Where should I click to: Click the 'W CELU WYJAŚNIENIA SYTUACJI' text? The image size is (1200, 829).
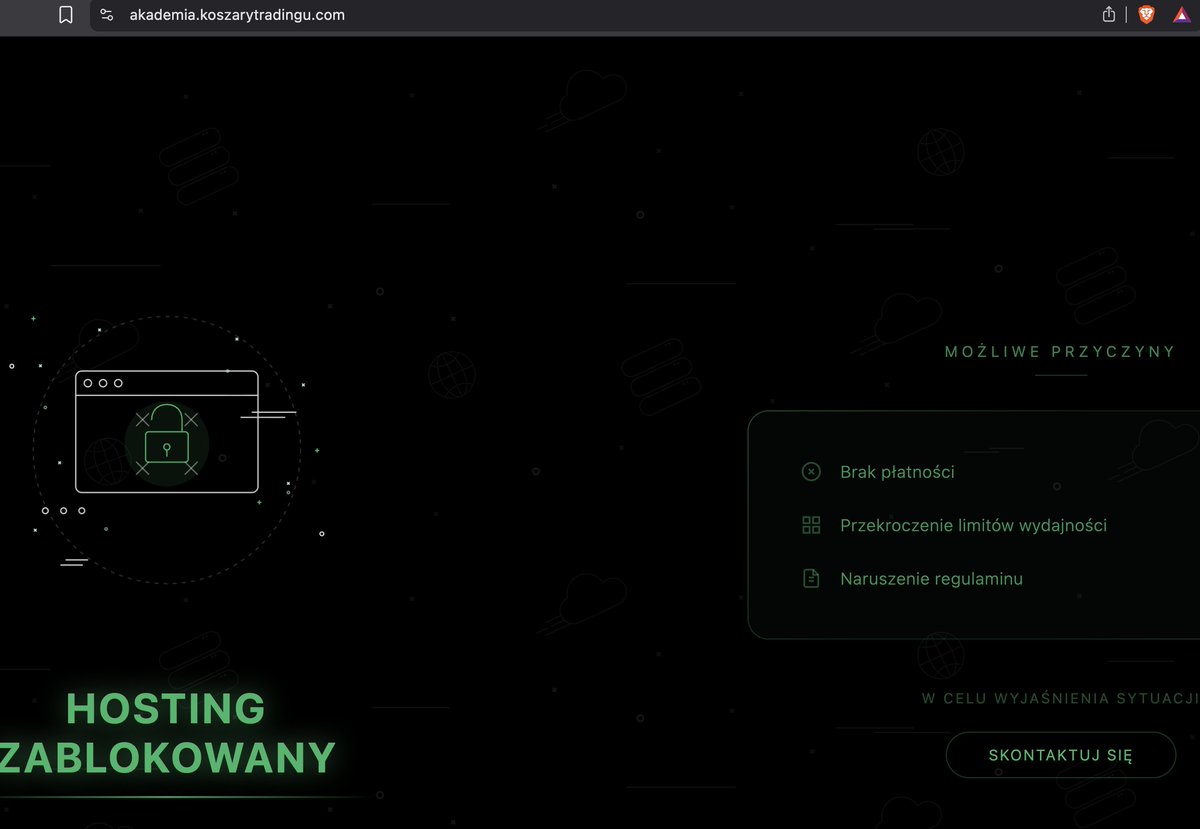pos(1060,698)
